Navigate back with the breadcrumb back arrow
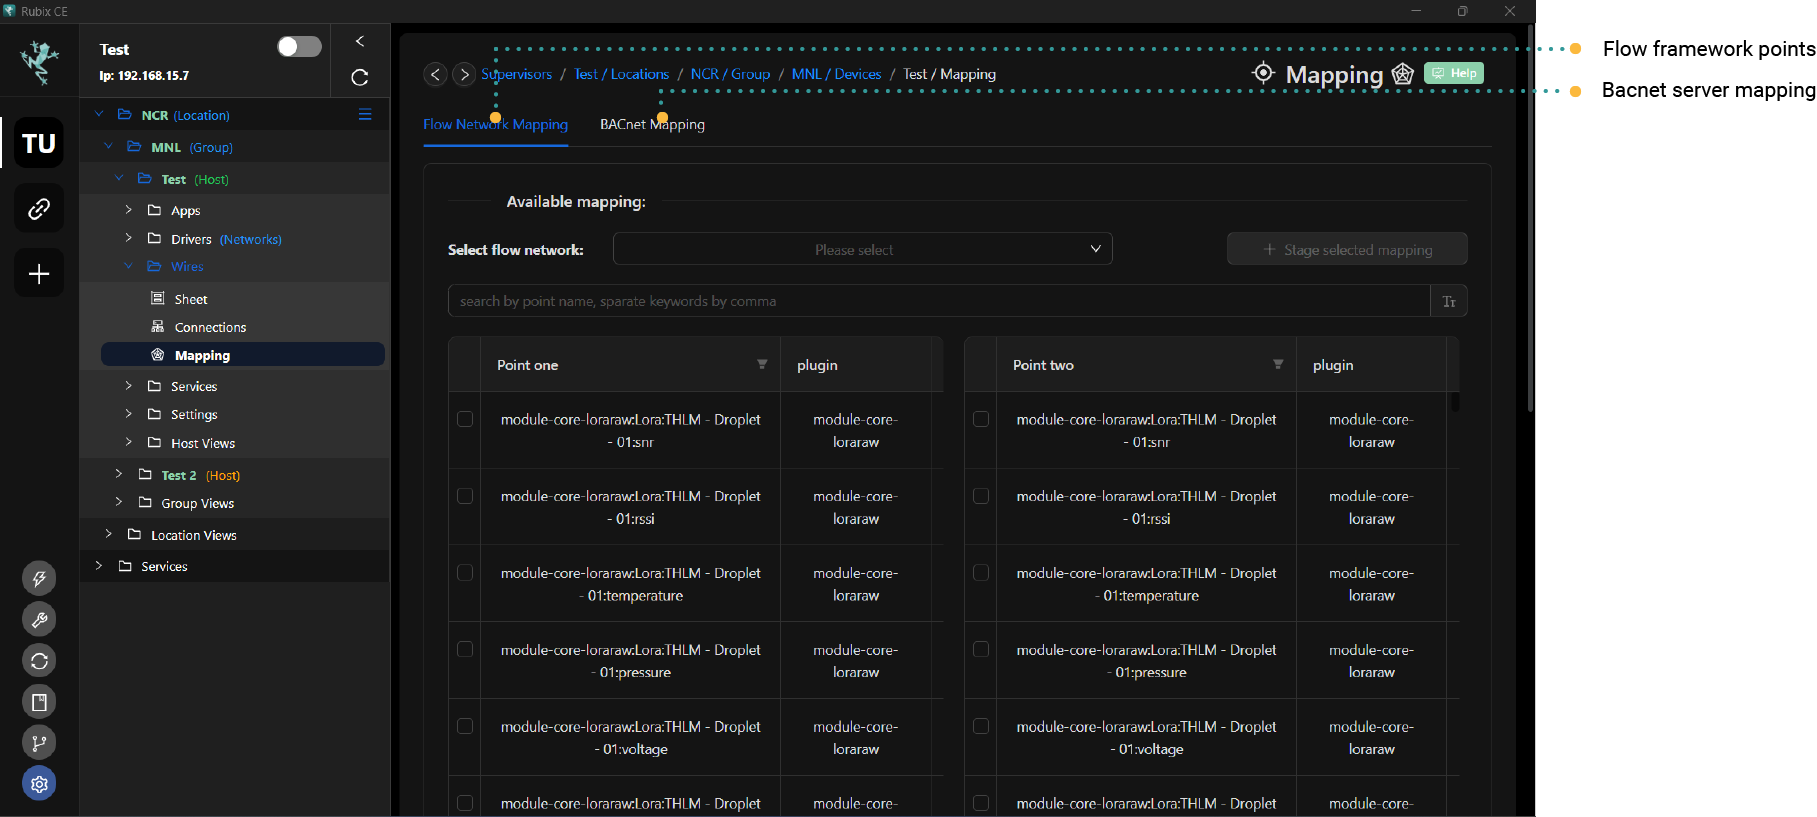Screen dimensions: 1817x817 pyautogui.click(x=435, y=74)
